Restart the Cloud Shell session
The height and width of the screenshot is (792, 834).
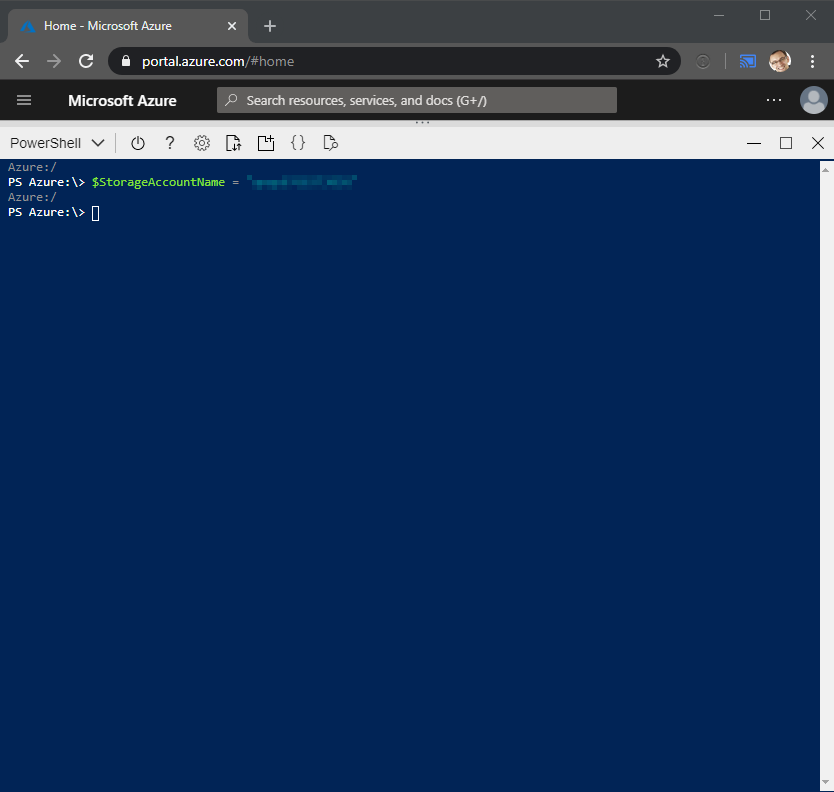coord(137,142)
